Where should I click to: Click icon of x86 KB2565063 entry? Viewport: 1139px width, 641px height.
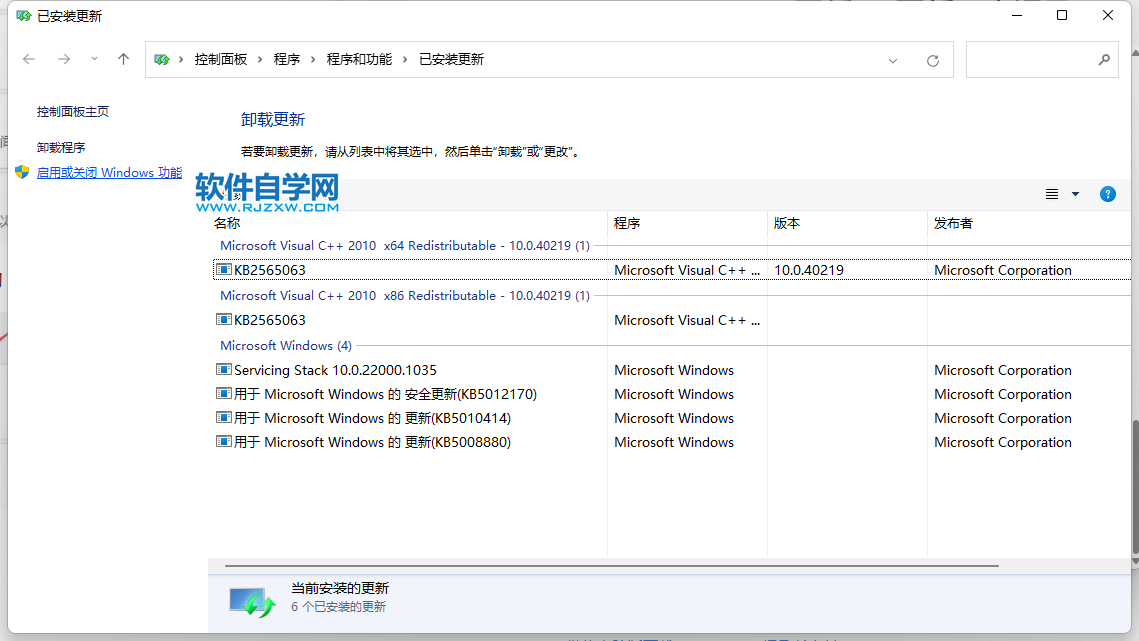[x=224, y=320]
